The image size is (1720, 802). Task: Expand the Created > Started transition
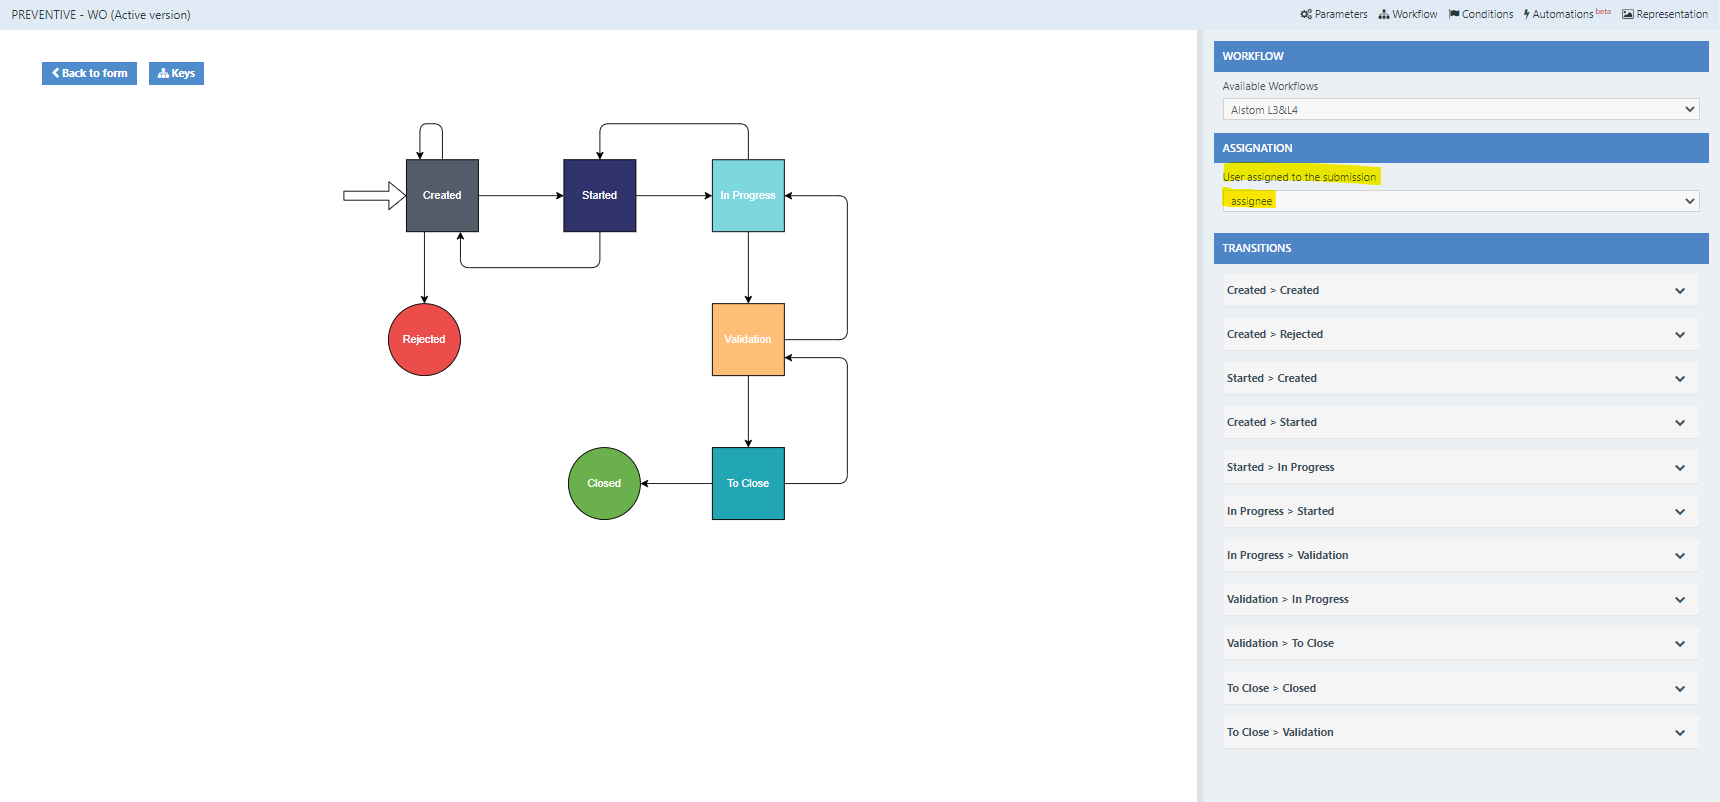tap(1461, 422)
